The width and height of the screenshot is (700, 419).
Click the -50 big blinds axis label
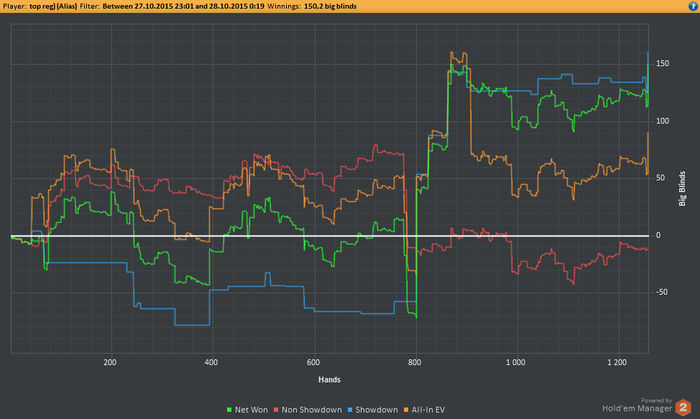(662, 292)
